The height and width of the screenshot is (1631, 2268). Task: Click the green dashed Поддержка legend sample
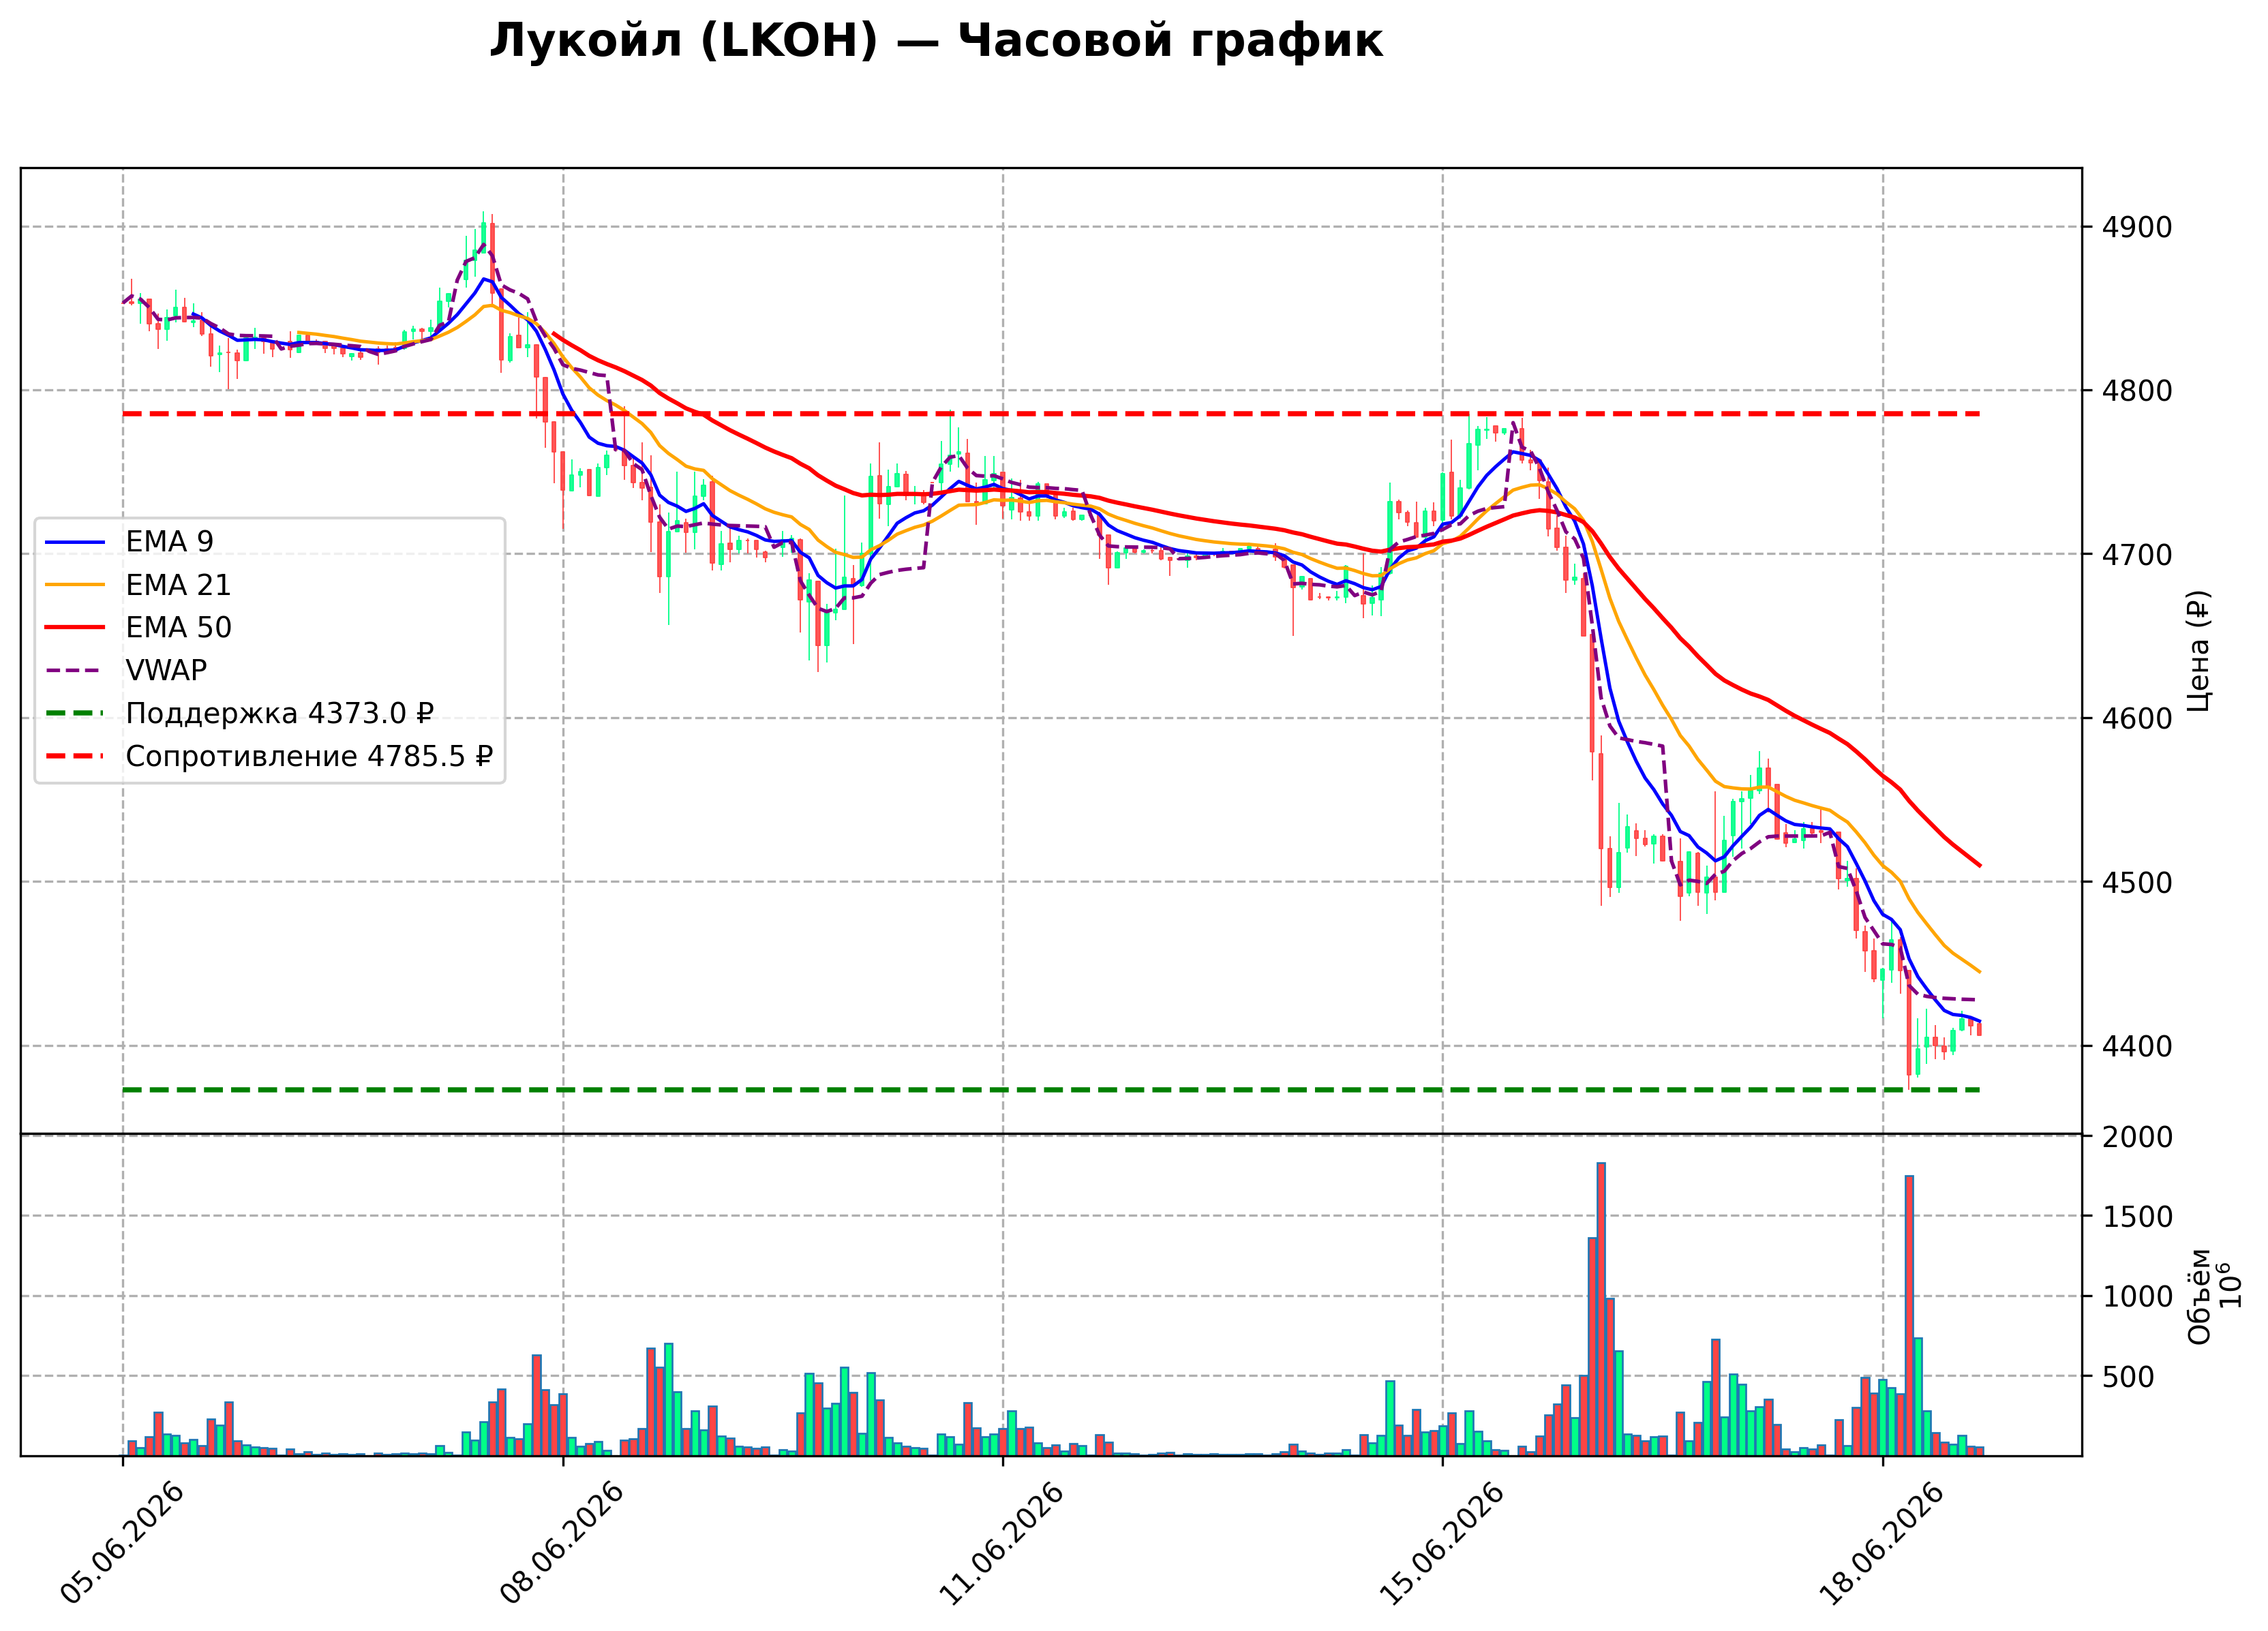75,714
